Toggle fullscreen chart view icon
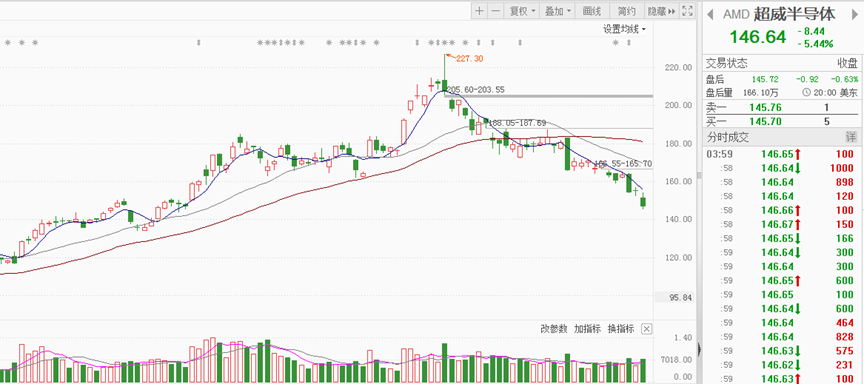 click(x=687, y=10)
